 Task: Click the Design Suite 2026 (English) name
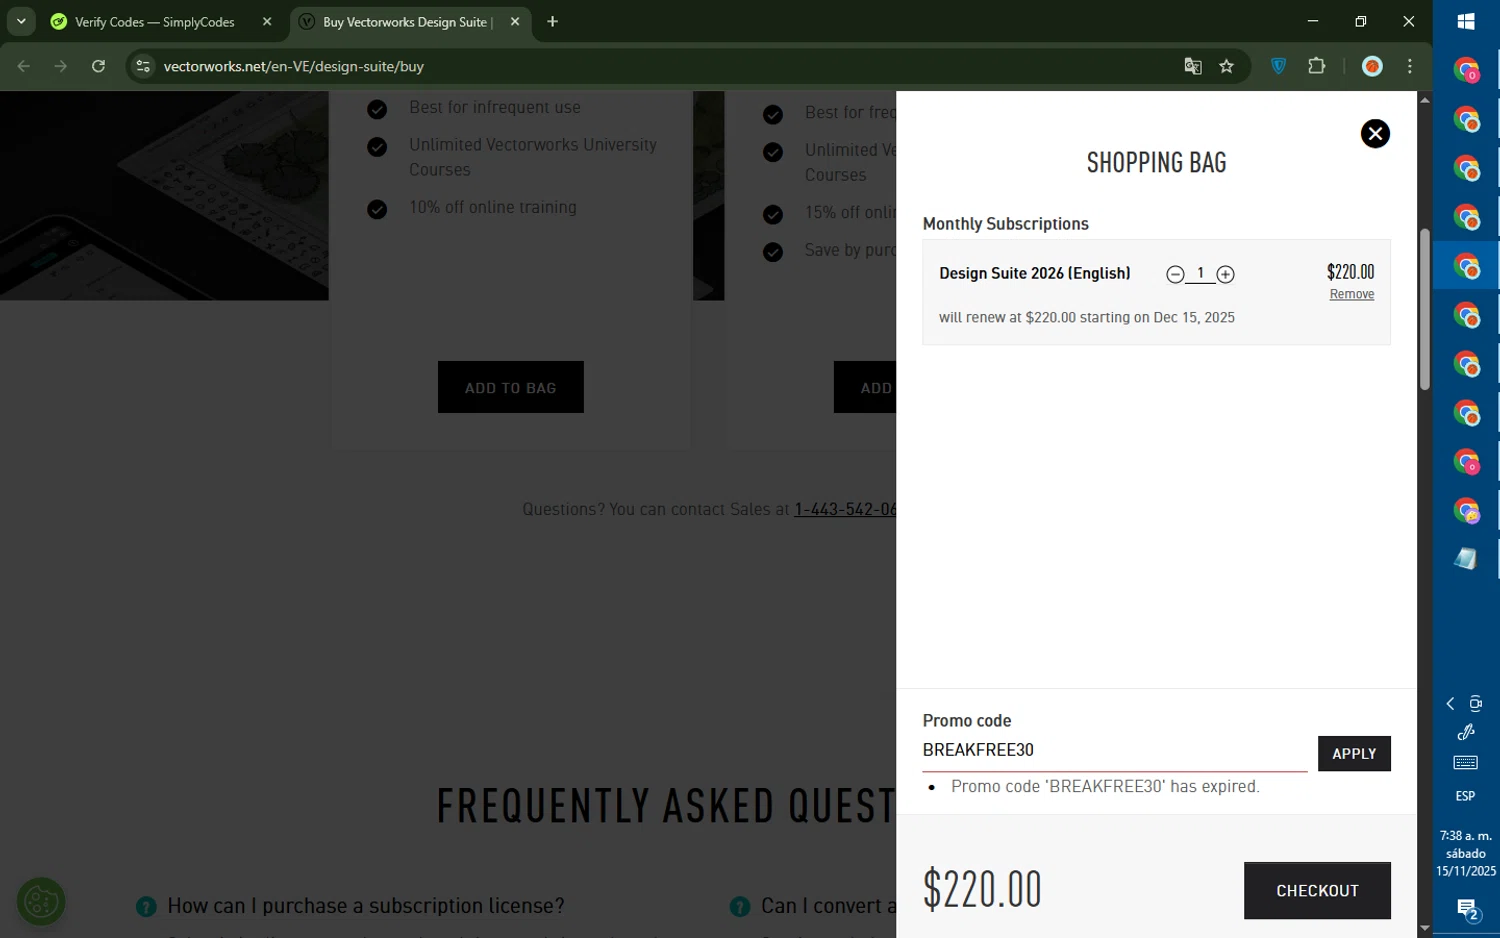click(1035, 273)
